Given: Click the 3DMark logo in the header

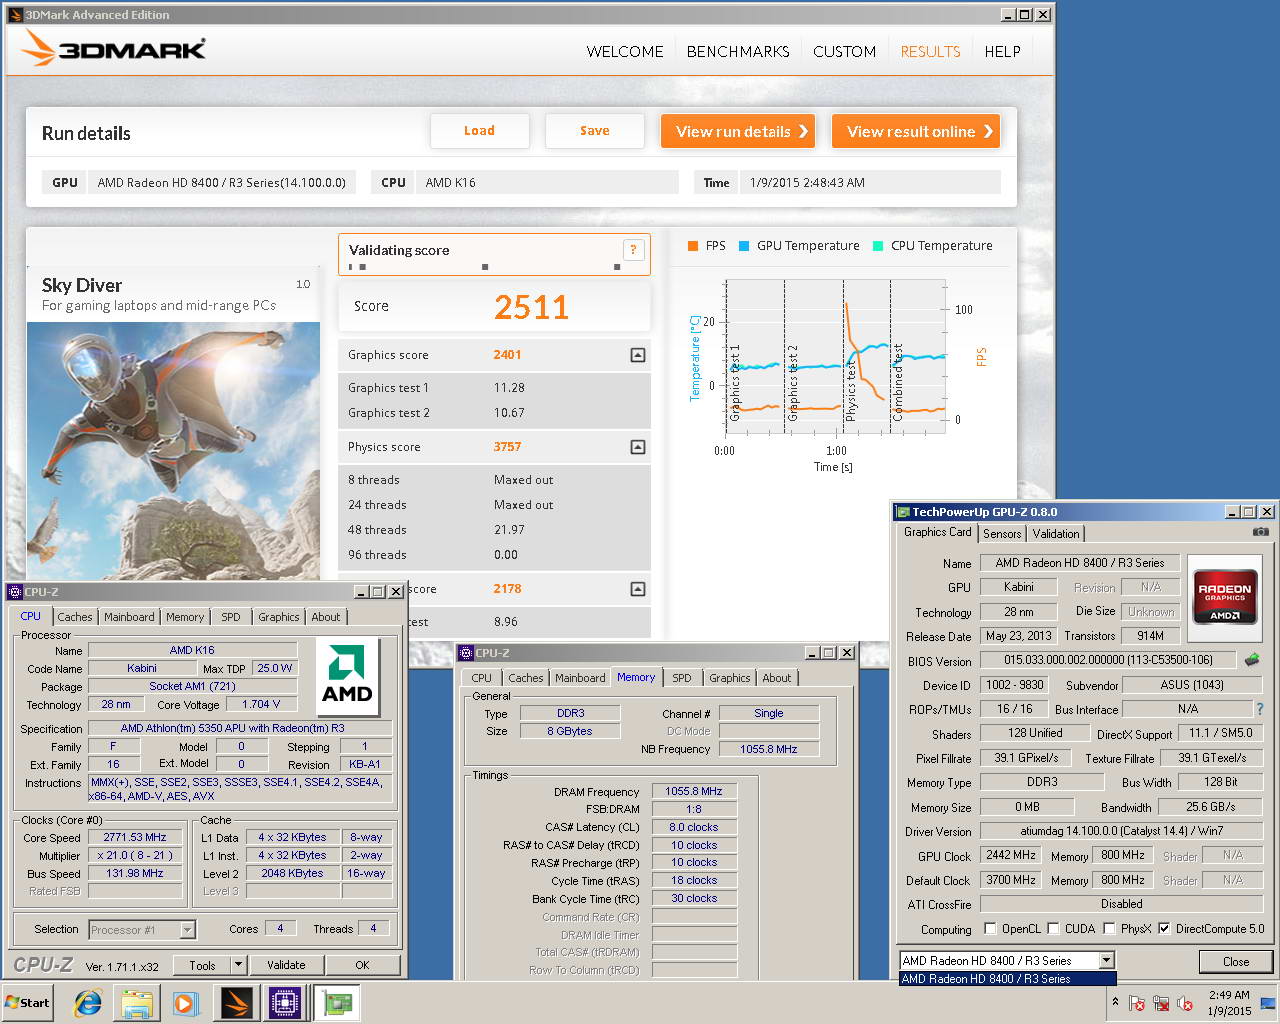Looking at the screenshot, I should 113,49.
